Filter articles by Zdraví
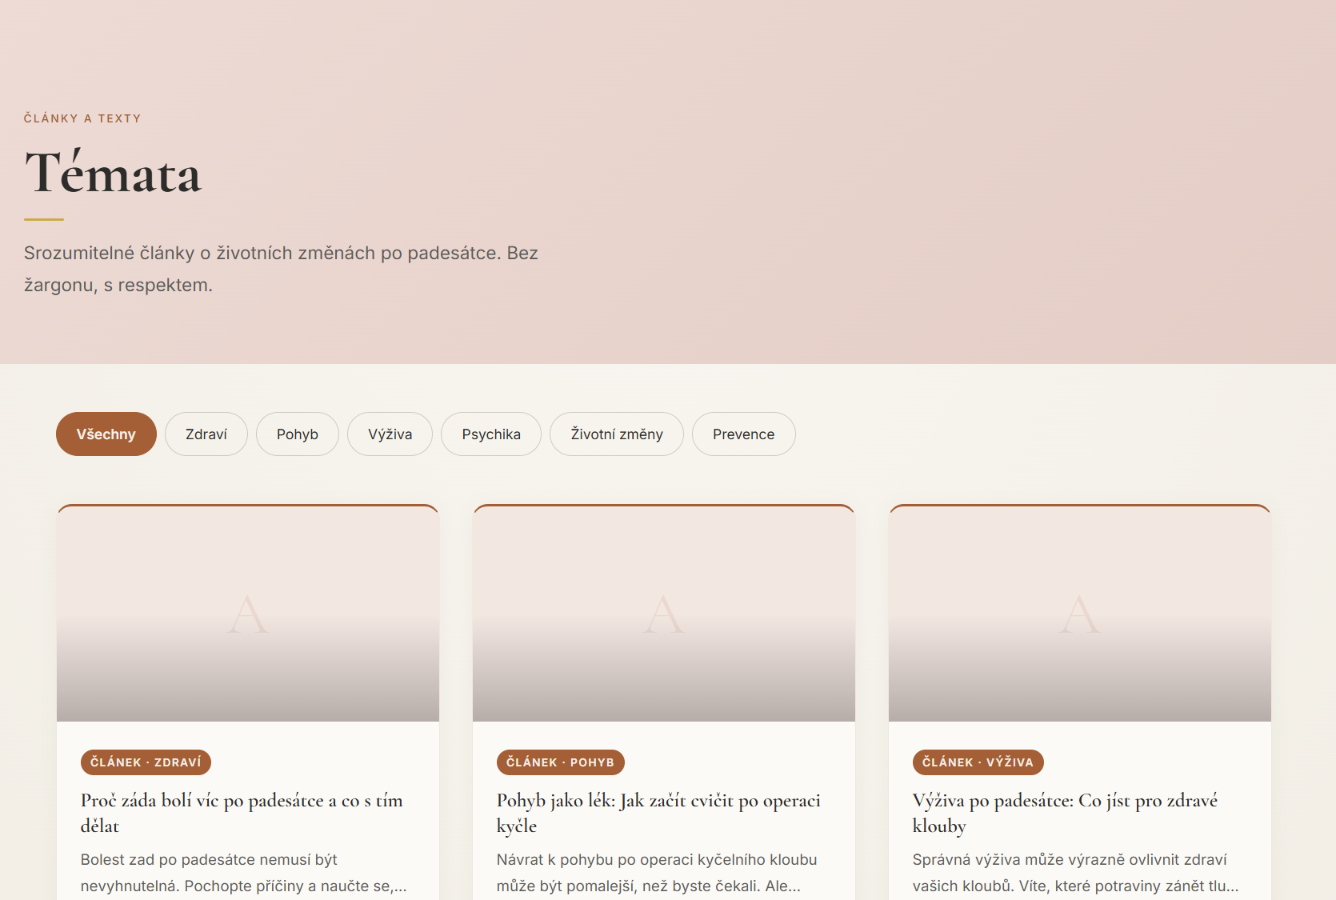The width and height of the screenshot is (1336, 900). coord(206,434)
